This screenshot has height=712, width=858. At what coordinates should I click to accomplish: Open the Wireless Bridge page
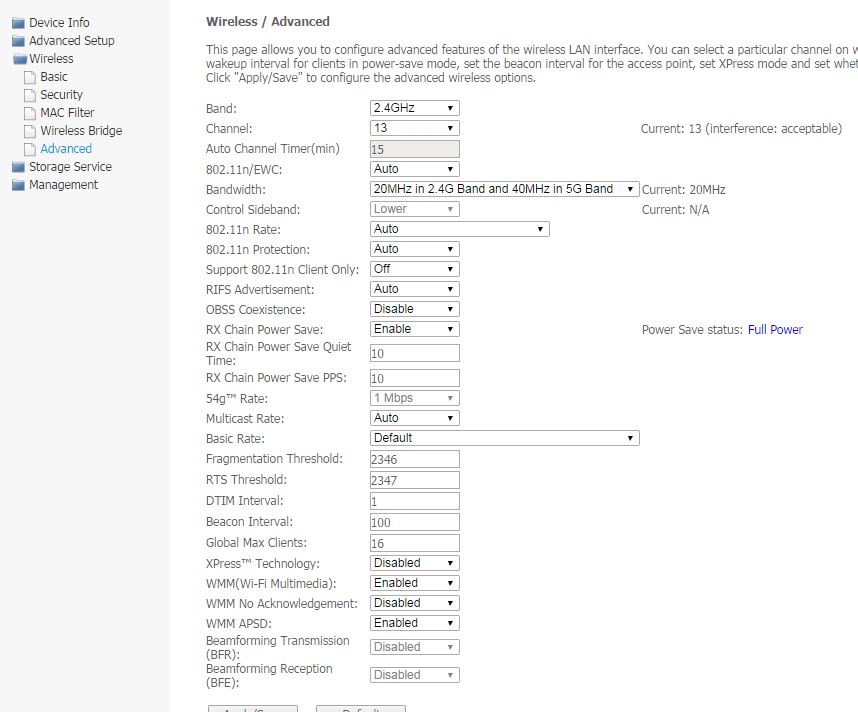pyautogui.click(x=81, y=131)
